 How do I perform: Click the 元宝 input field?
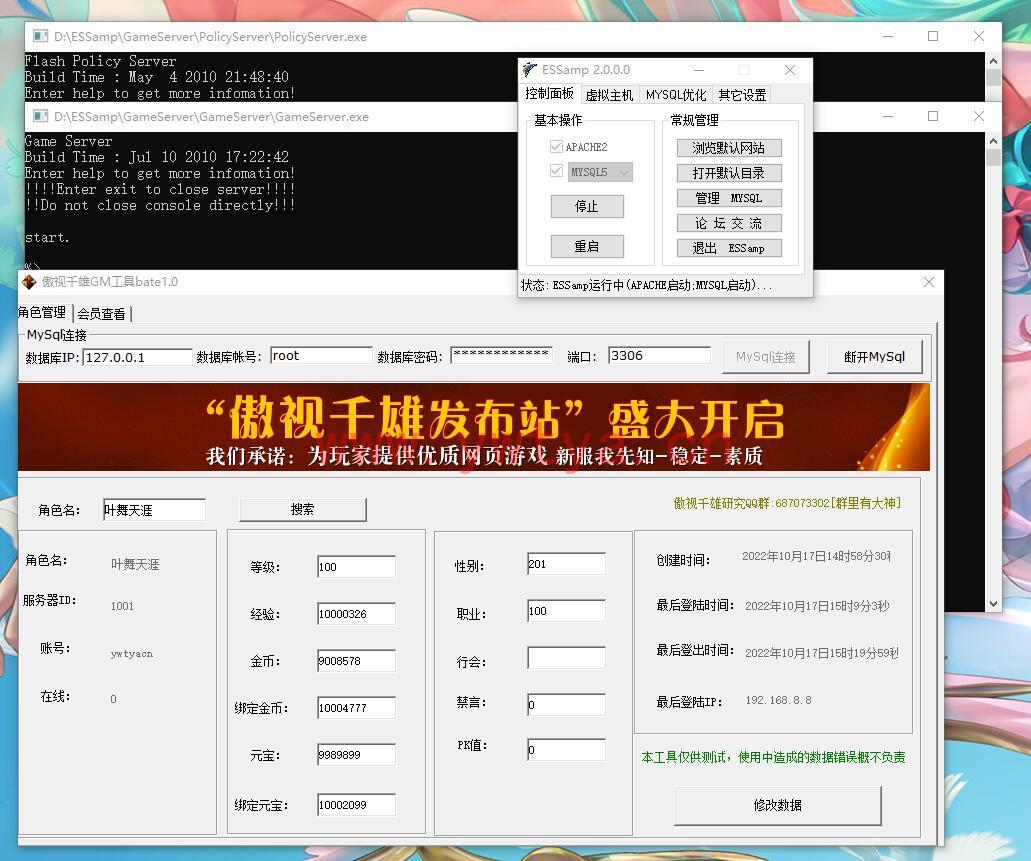coord(356,755)
